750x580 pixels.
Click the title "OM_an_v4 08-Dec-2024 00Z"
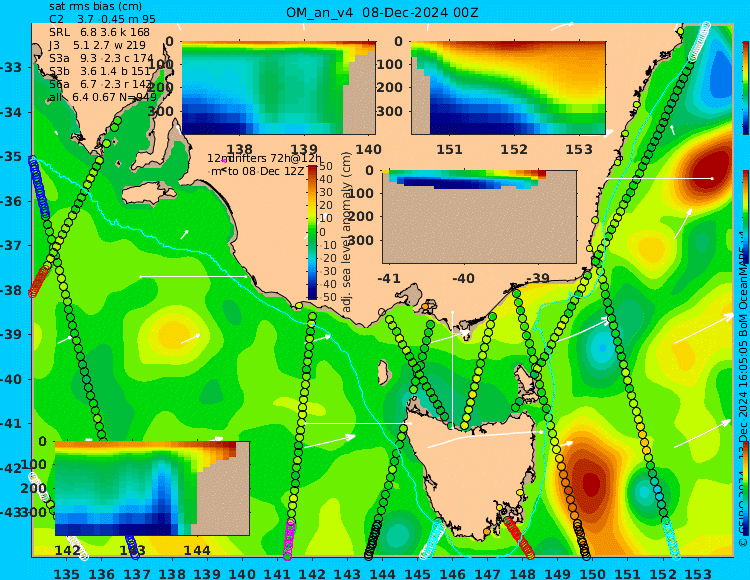pyautogui.click(x=382, y=12)
